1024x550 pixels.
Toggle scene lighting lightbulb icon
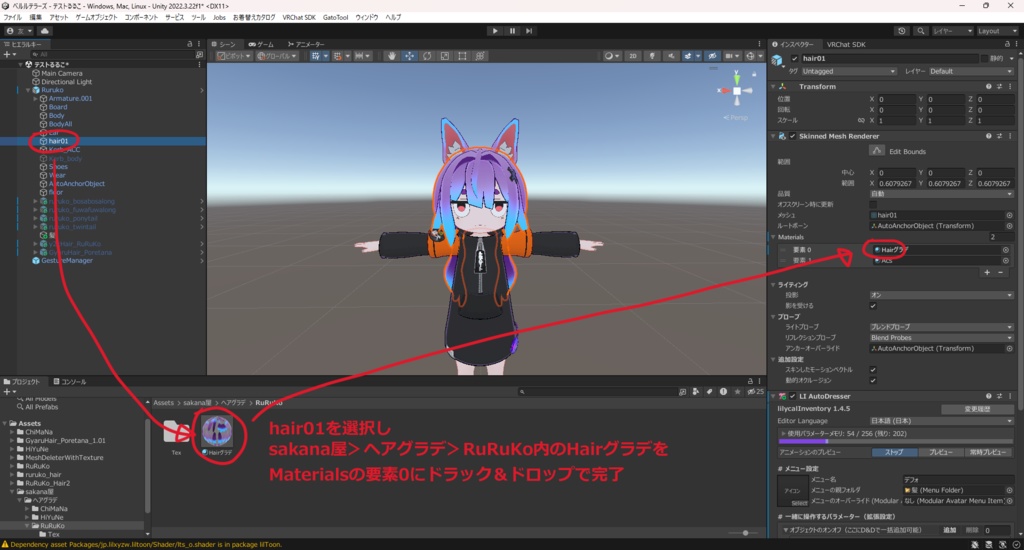click(x=652, y=56)
